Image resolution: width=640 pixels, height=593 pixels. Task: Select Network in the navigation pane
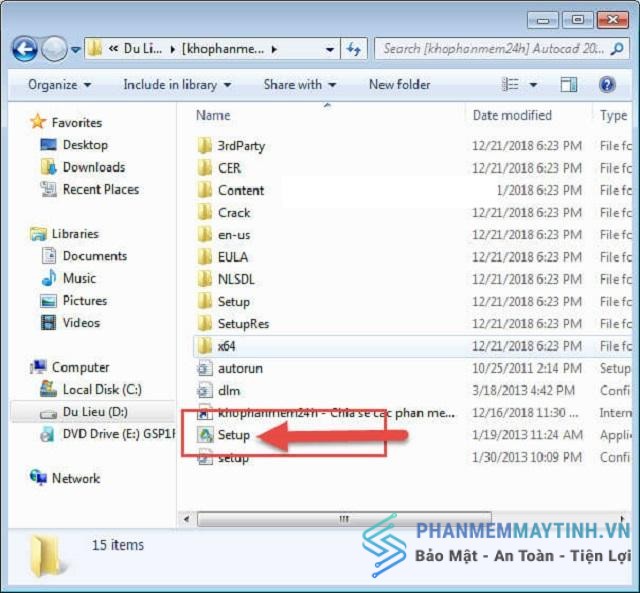click(x=76, y=478)
